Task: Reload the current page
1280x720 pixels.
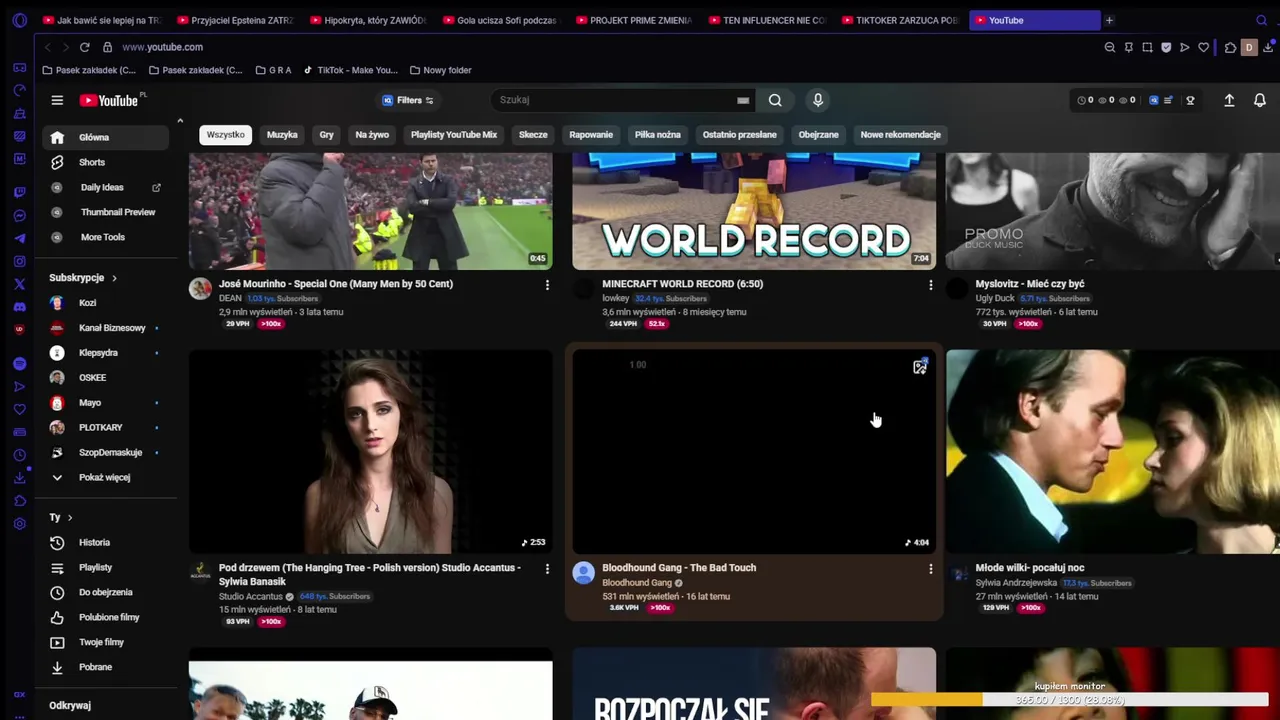Action: tap(84, 47)
